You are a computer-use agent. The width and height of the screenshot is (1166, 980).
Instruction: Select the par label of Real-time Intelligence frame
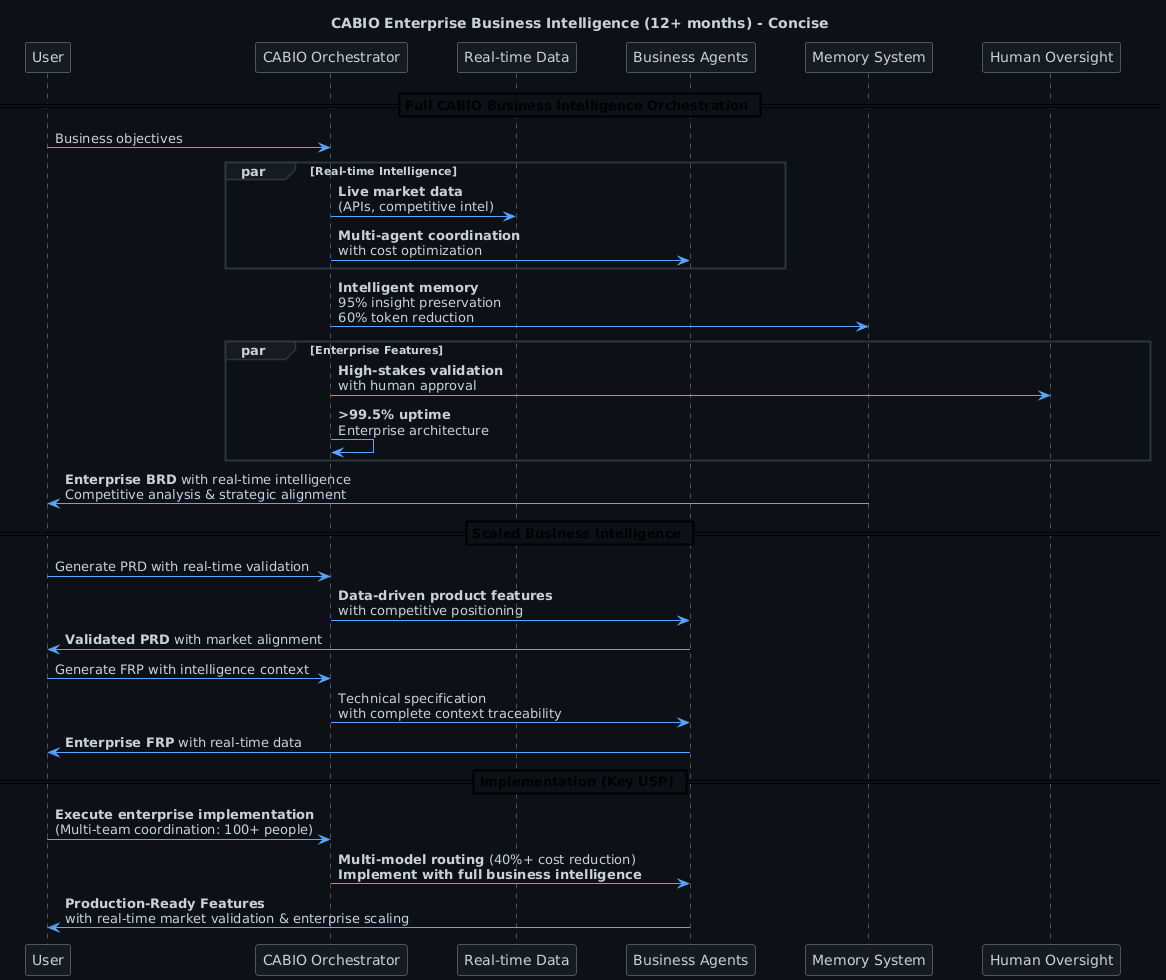[x=253, y=172]
